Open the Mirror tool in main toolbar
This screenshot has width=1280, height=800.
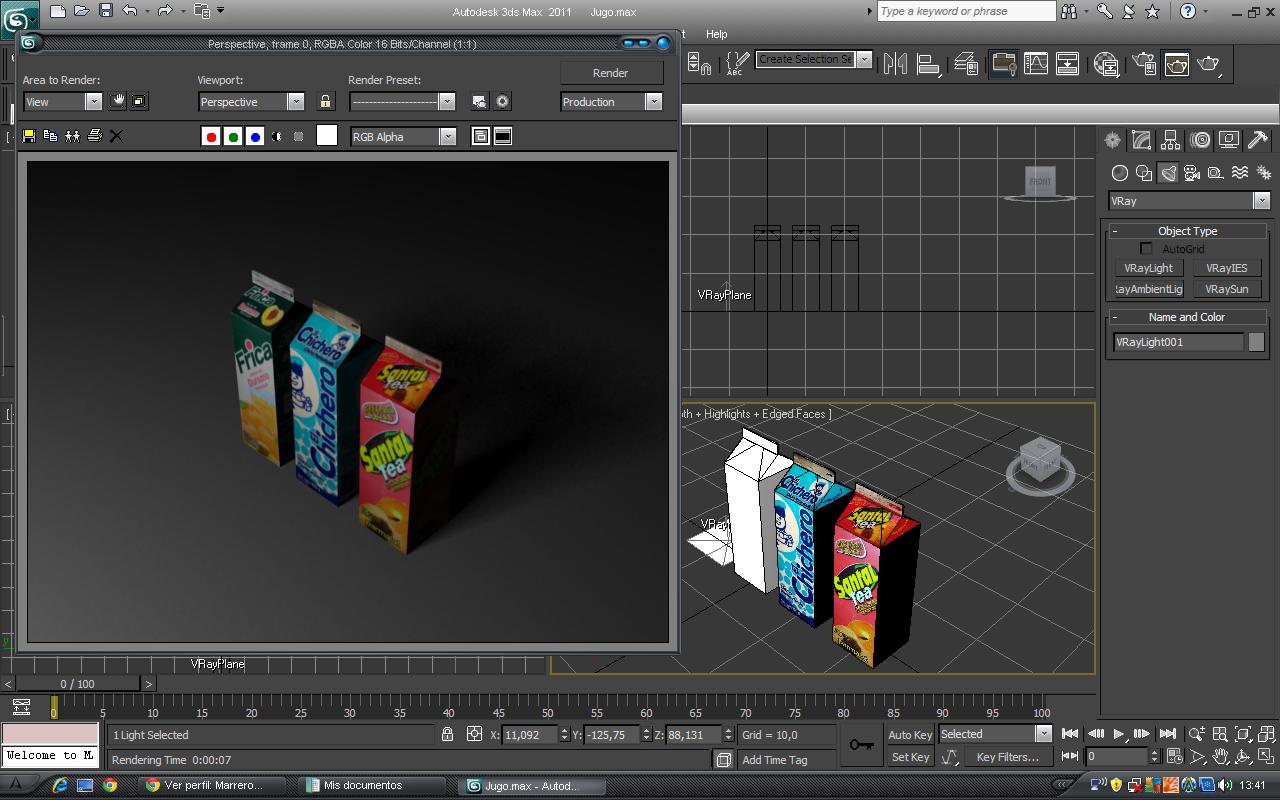coord(895,63)
